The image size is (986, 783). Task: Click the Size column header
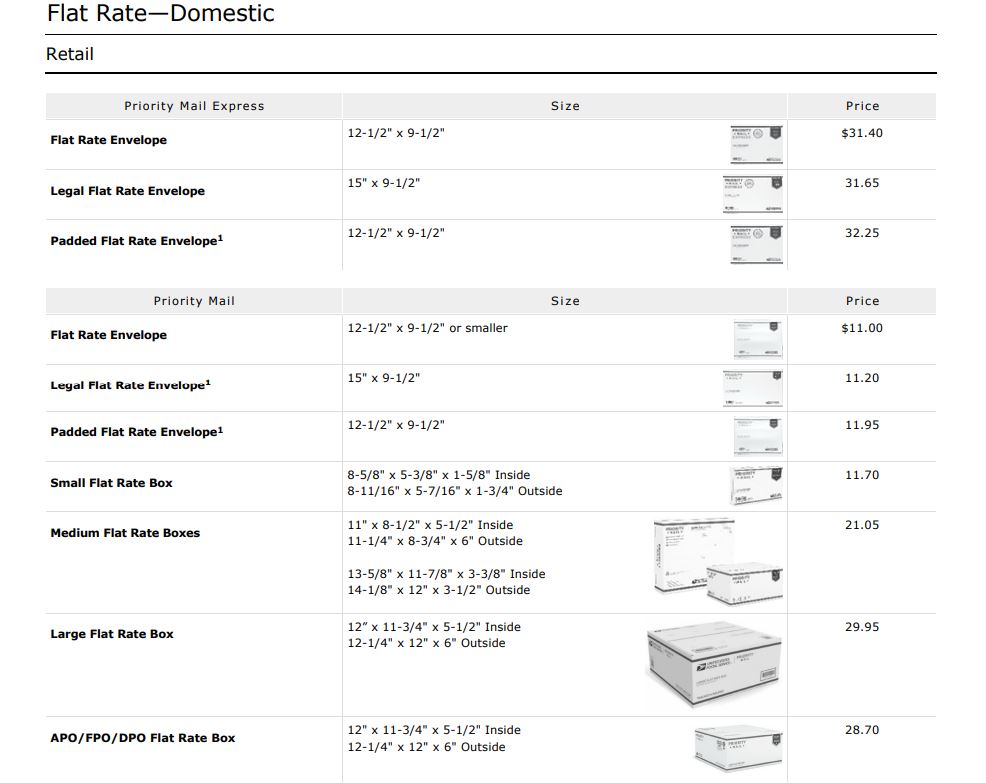click(x=565, y=106)
